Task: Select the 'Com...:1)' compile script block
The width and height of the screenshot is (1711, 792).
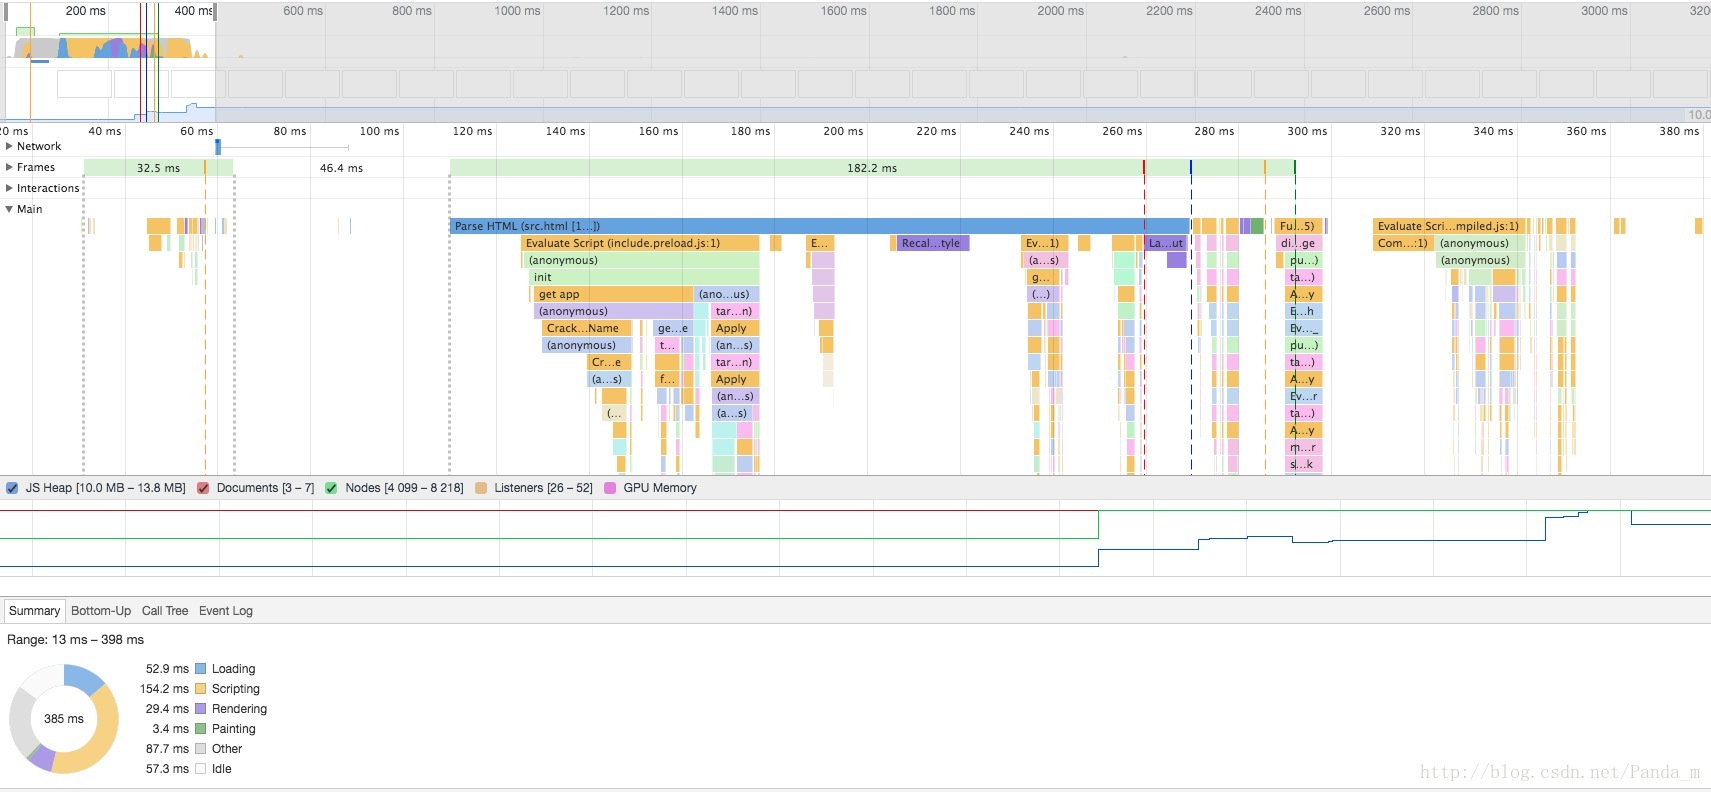Action: (1403, 243)
